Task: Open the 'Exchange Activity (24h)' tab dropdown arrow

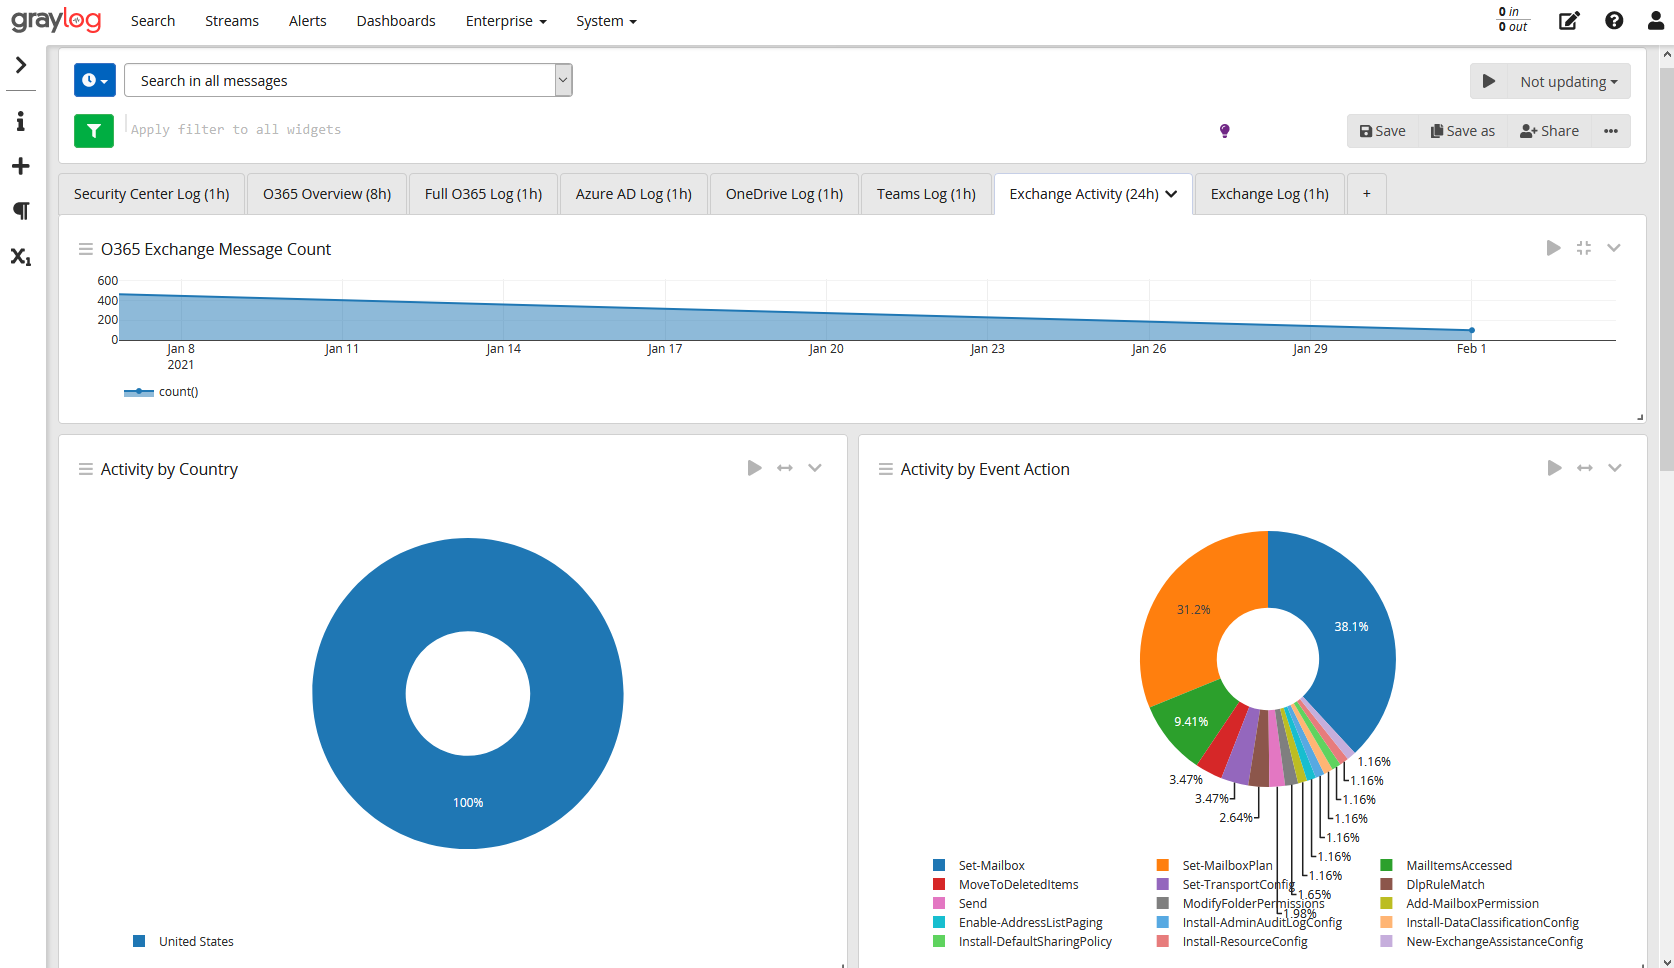Action: (1172, 194)
